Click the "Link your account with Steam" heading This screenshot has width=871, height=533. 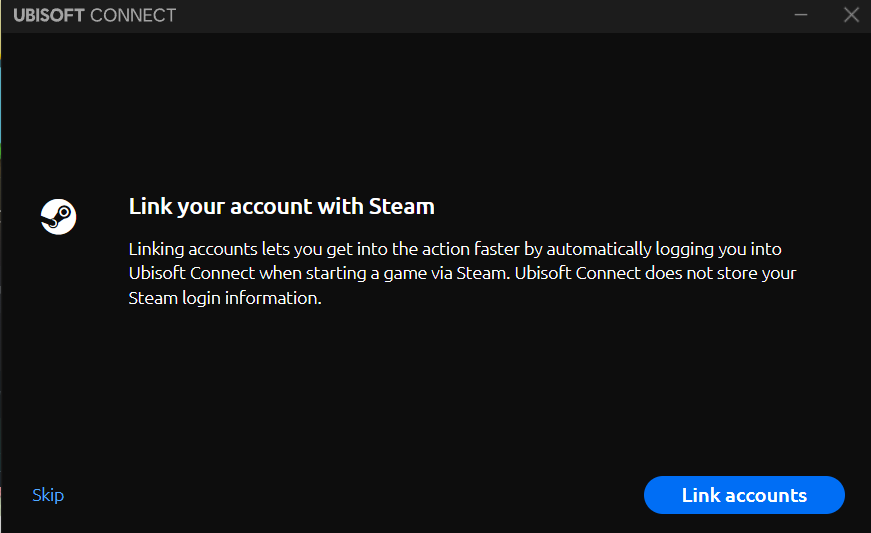coord(281,207)
